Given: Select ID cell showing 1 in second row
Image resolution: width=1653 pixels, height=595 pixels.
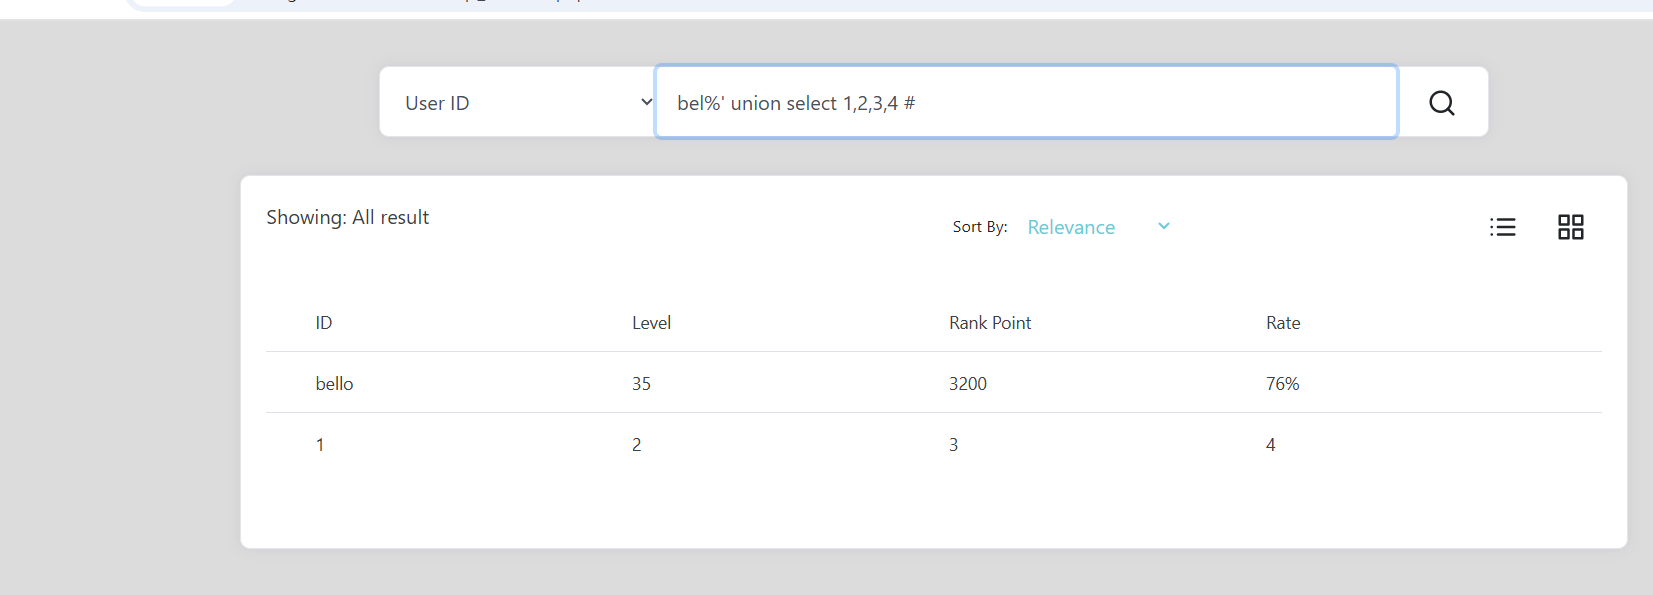Looking at the screenshot, I should [320, 445].
